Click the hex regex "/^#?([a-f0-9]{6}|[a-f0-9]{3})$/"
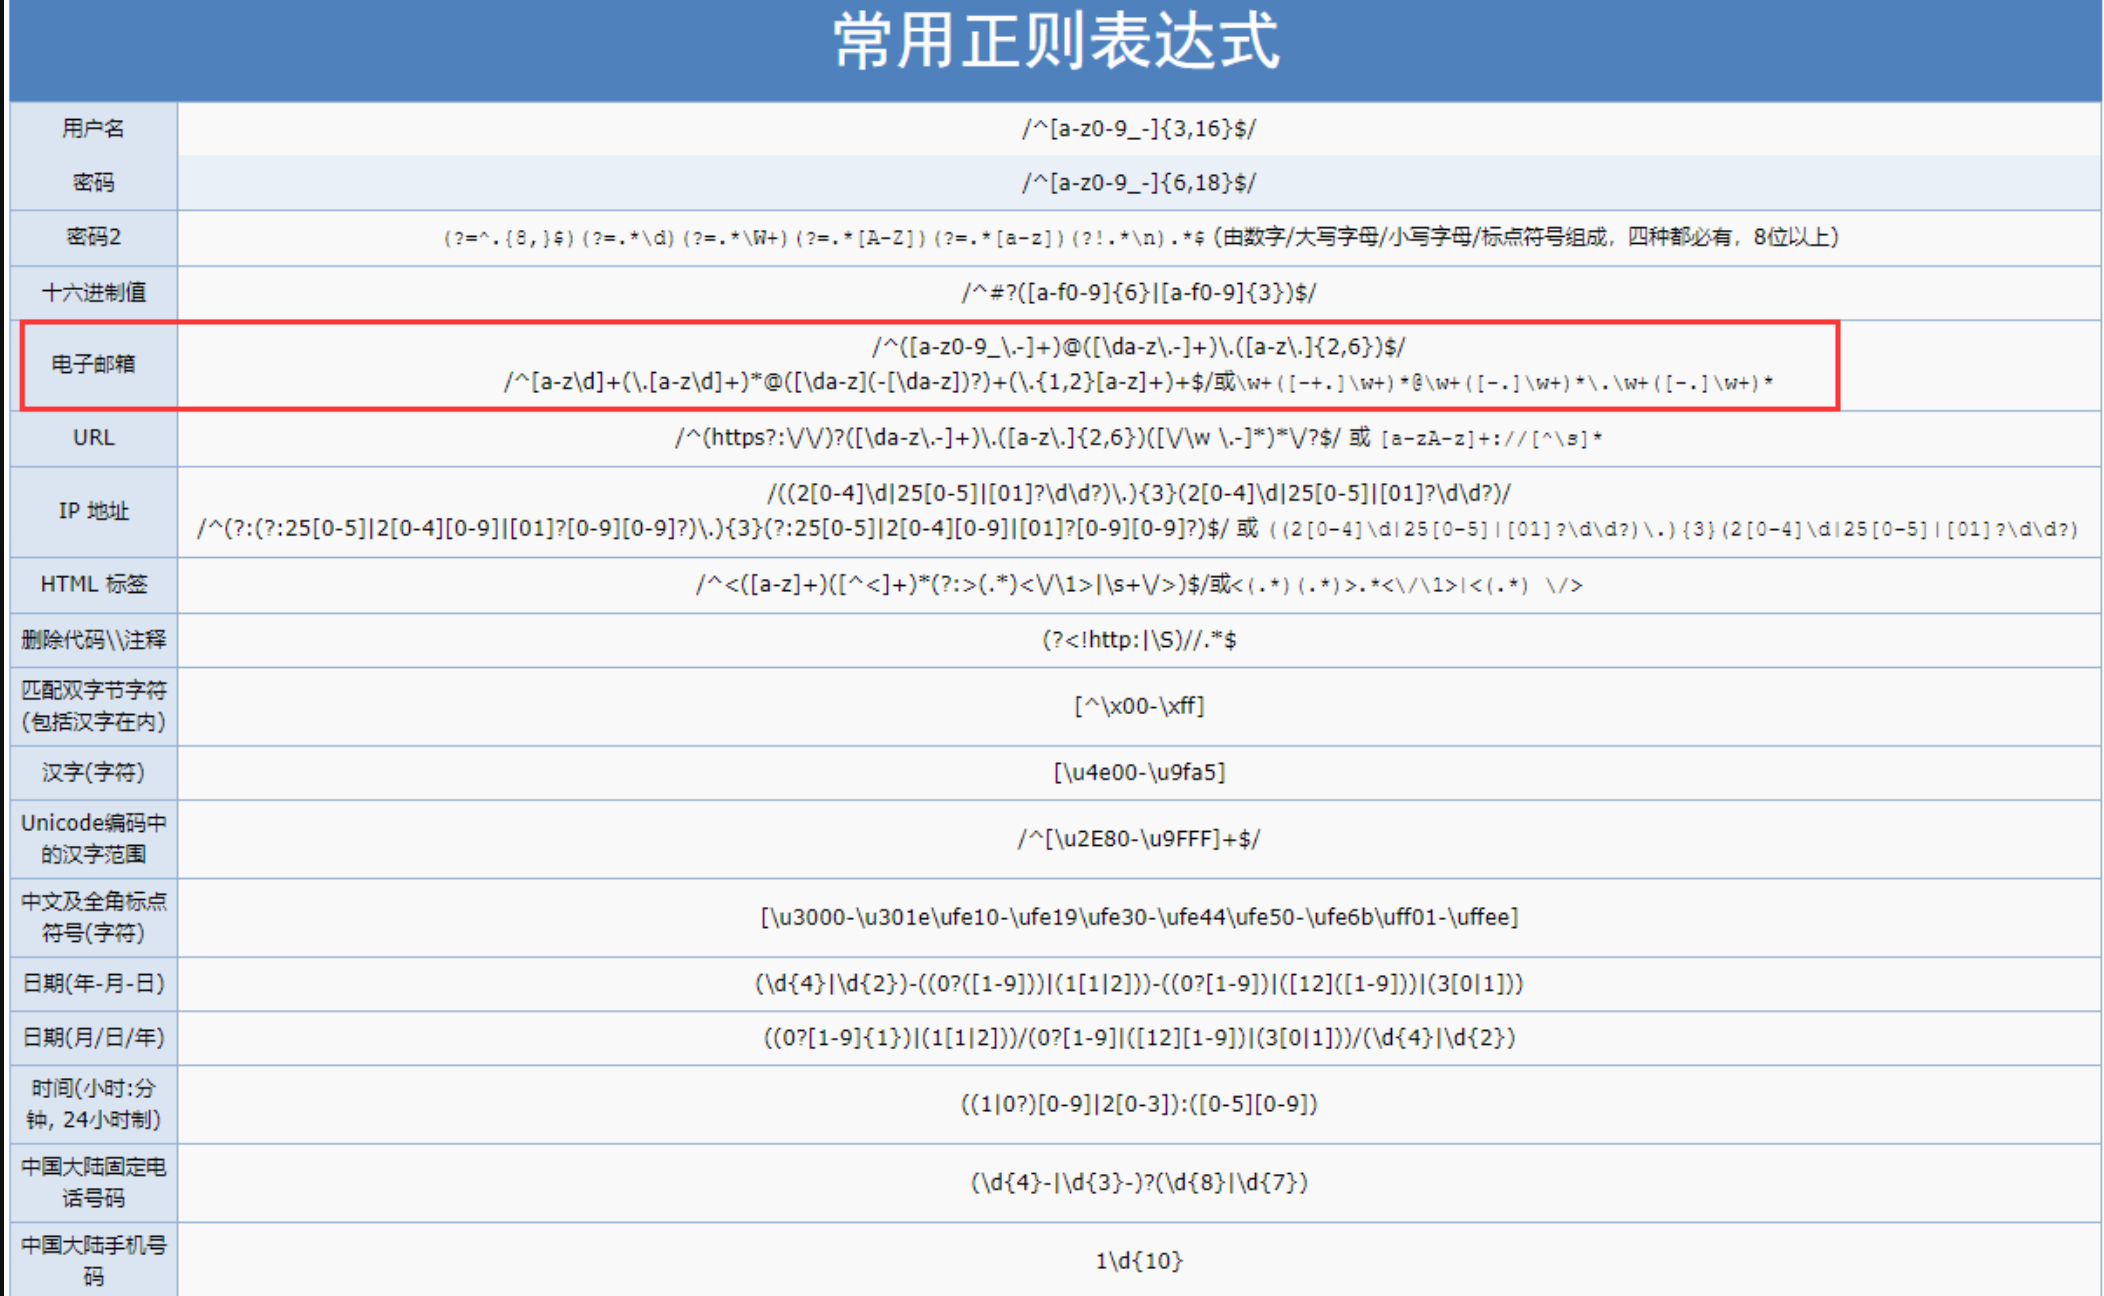Image resolution: width=2104 pixels, height=1296 pixels. (x=1138, y=293)
